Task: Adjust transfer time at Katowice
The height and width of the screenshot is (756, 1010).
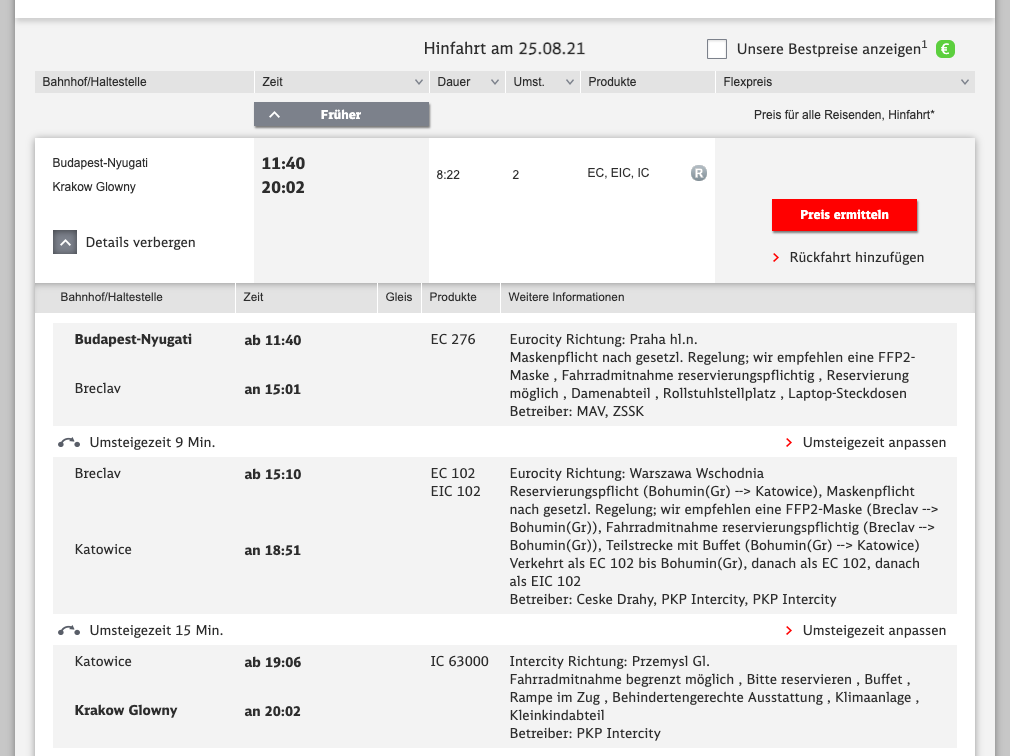Action: [x=873, y=631]
